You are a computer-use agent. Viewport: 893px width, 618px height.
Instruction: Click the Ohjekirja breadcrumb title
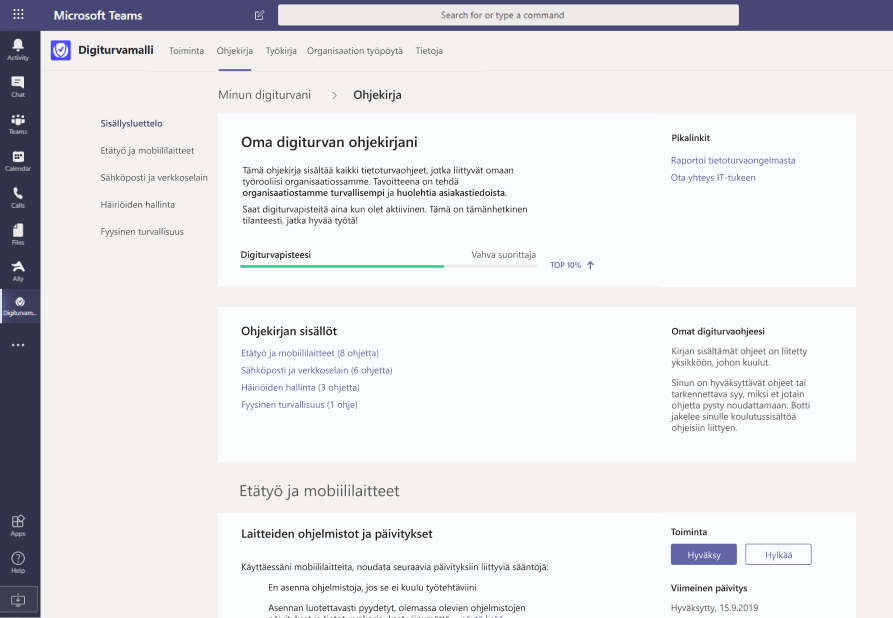pyautogui.click(x=377, y=95)
